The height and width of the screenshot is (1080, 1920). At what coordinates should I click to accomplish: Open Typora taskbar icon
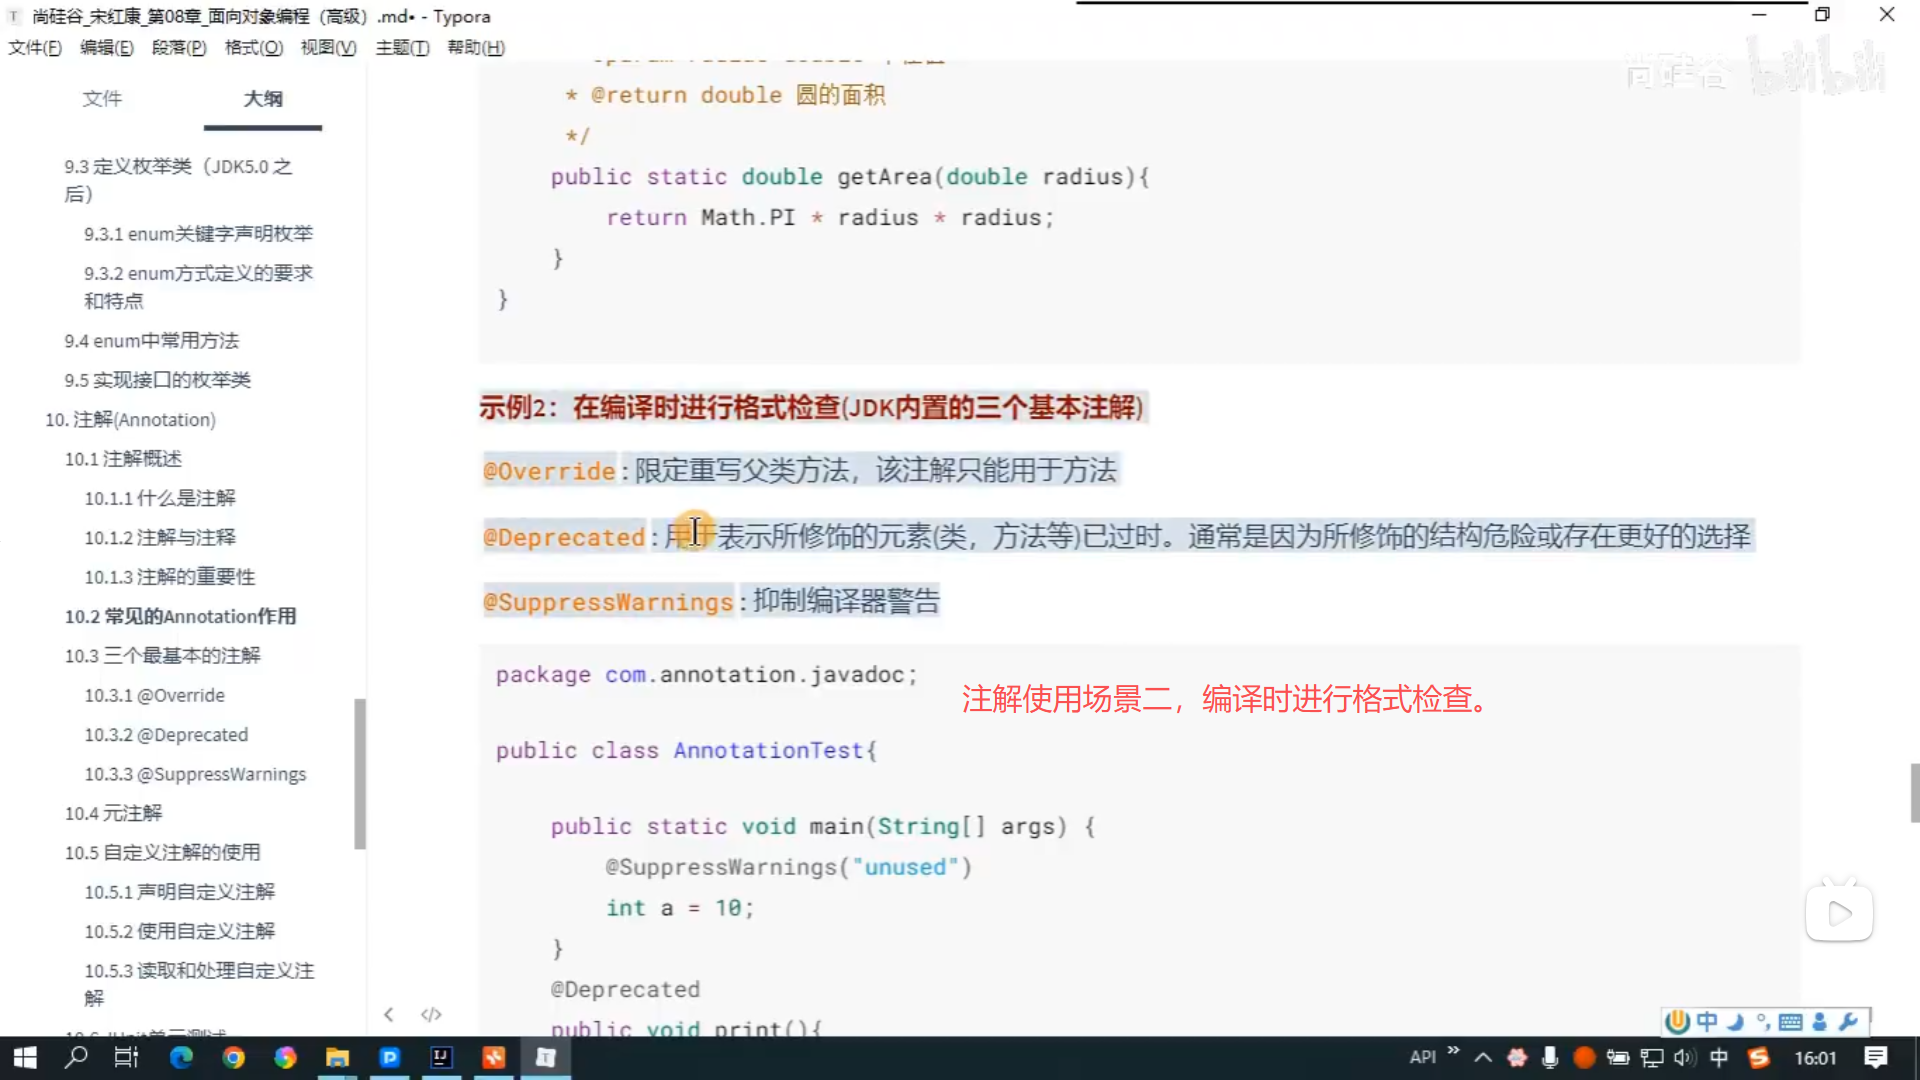545,1057
